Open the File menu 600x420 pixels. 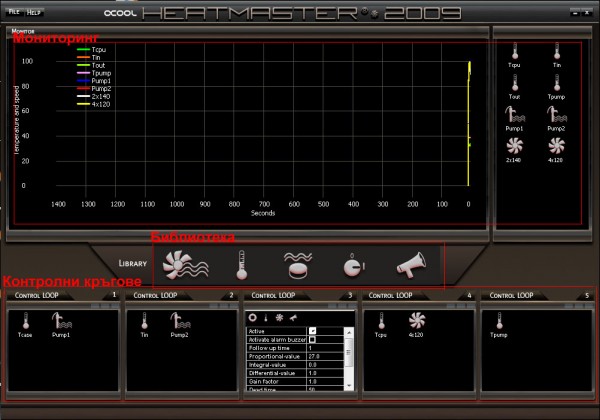(x=14, y=12)
